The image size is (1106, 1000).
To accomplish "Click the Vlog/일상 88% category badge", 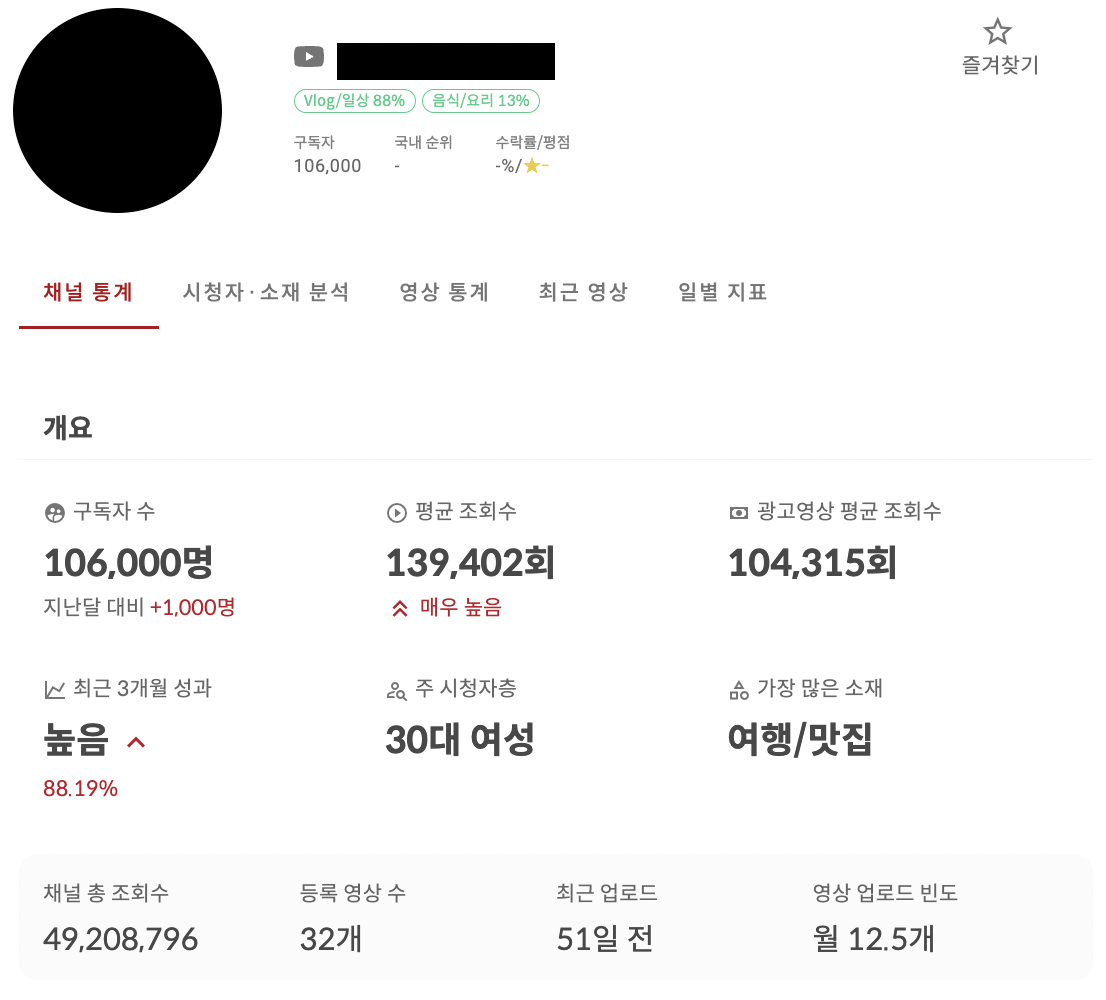I will pyautogui.click(x=354, y=100).
